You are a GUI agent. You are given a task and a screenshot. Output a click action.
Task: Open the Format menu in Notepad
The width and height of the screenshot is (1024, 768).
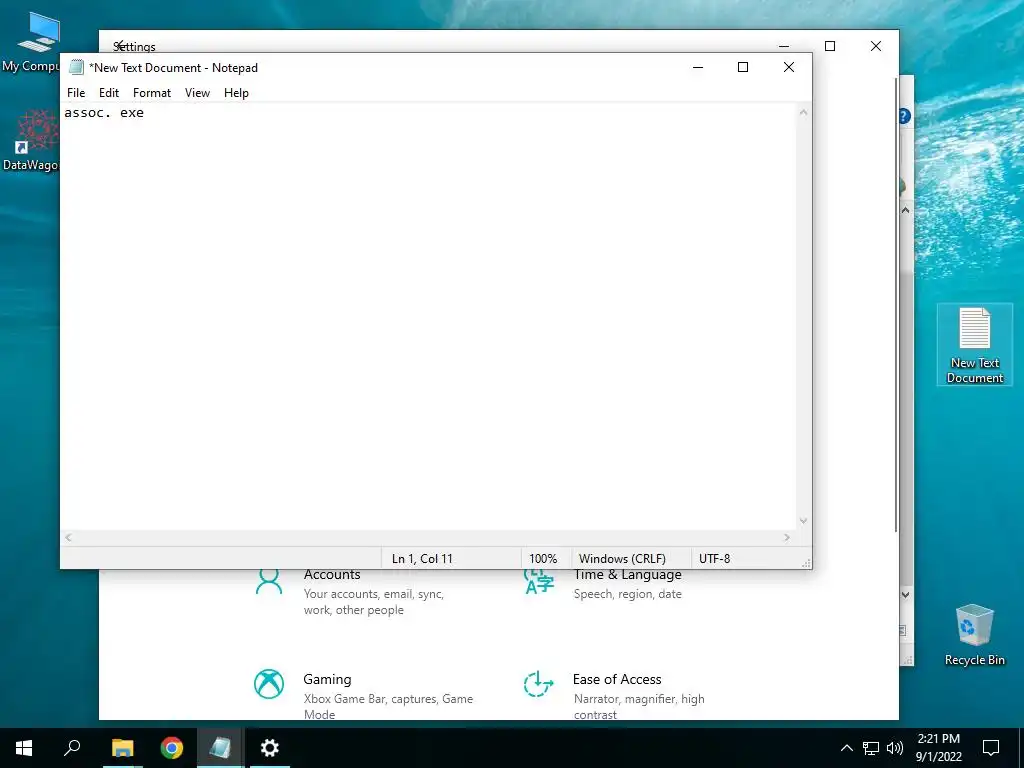pyautogui.click(x=152, y=93)
